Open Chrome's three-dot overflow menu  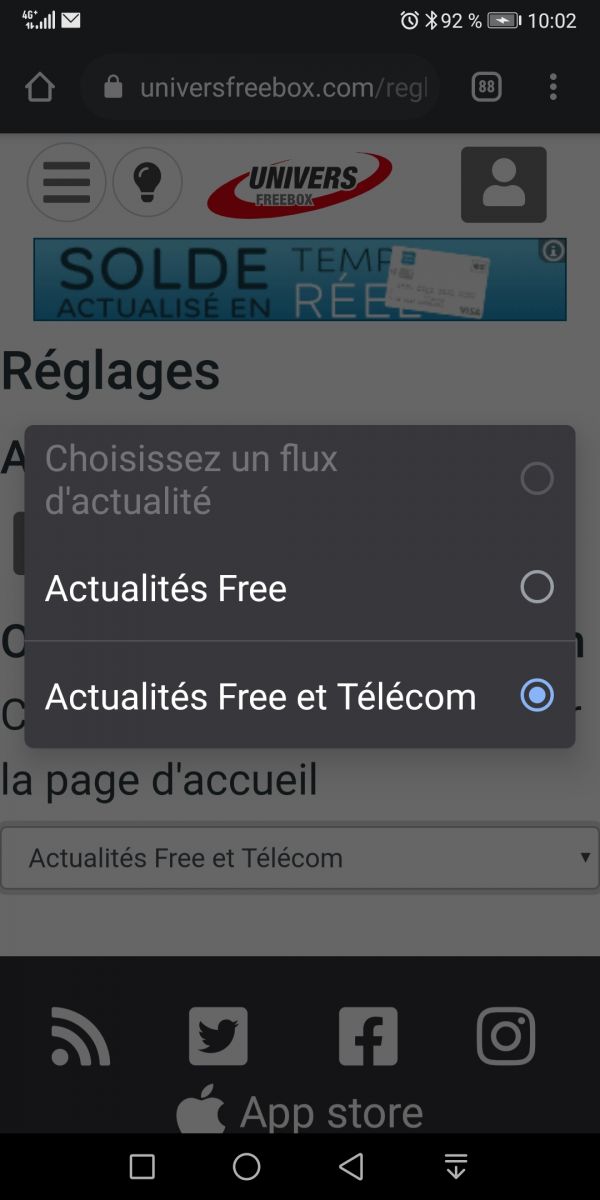553,88
